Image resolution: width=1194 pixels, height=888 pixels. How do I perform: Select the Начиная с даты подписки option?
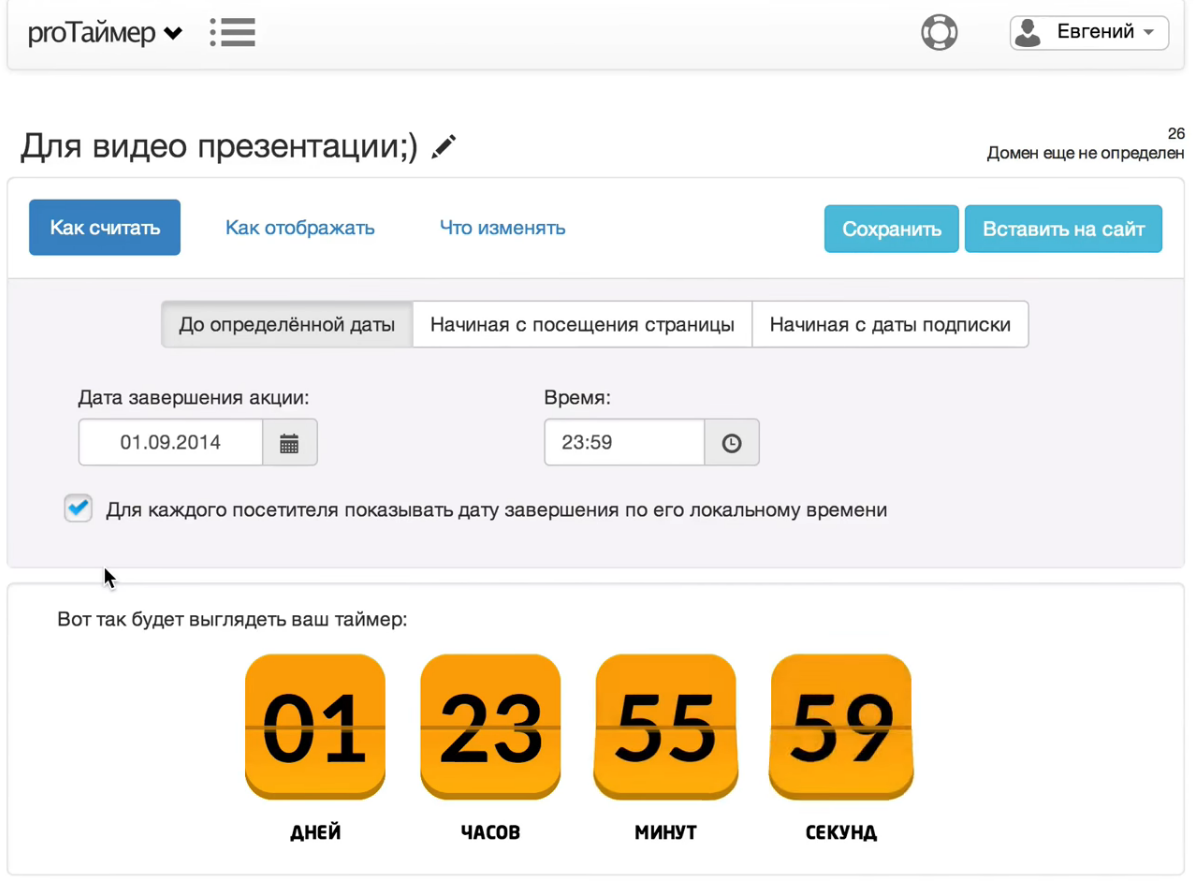pyautogui.click(x=890, y=324)
